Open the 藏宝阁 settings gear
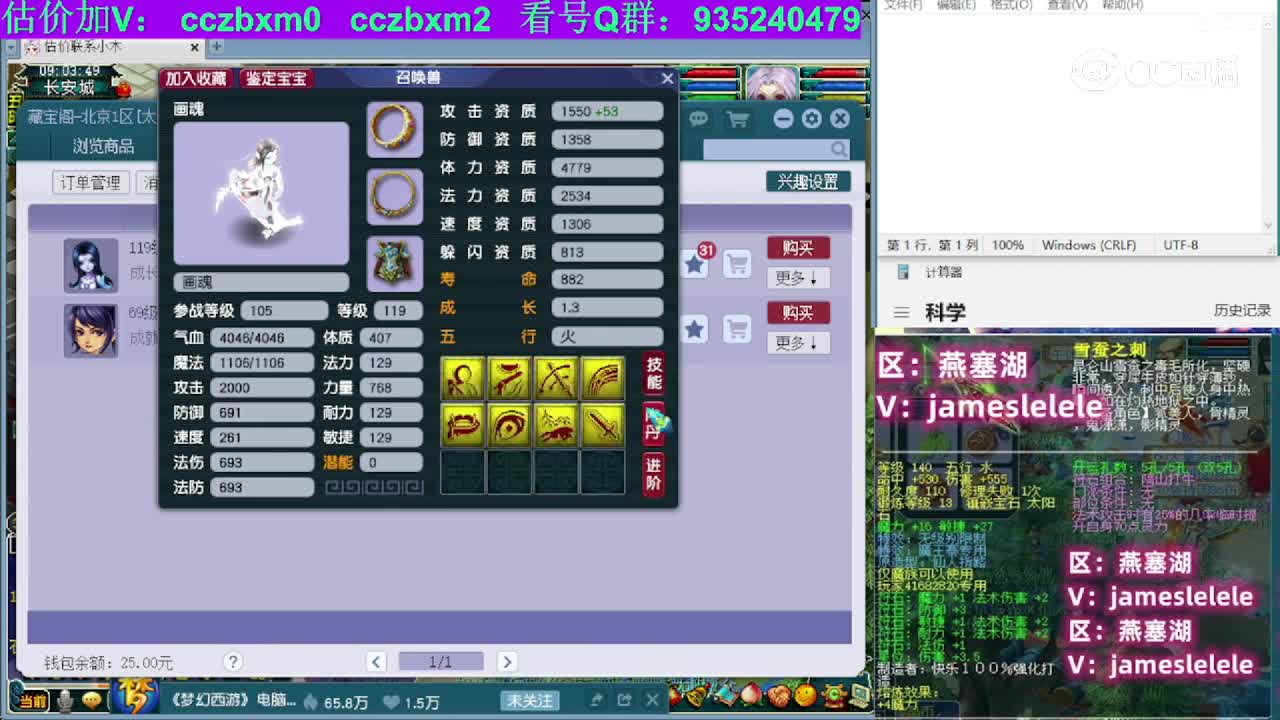1280x720 pixels. click(x=811, y=119)
